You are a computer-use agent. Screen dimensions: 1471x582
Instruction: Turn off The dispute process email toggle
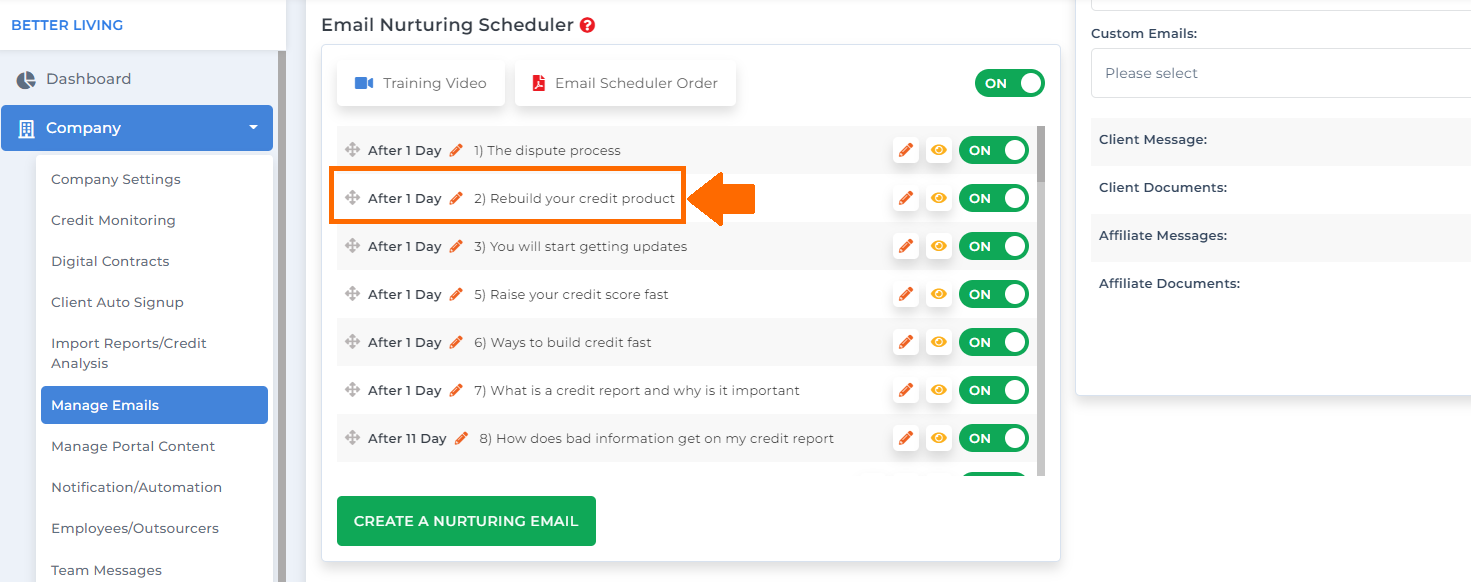click(x=994, y=150)
